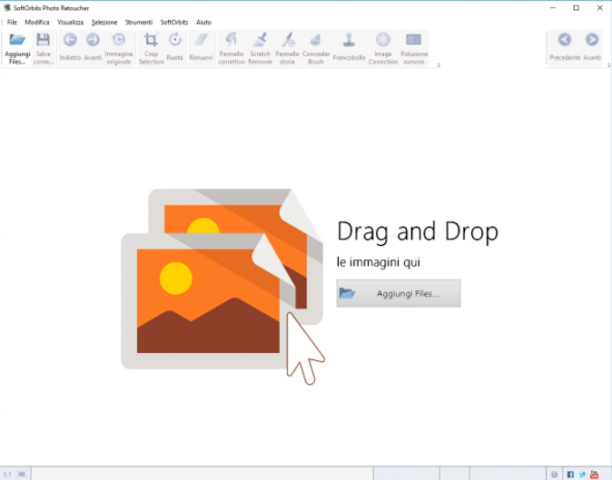Screen dimensions: 612x480
Task: Click the info icon in the status bar
Action: point(554,475)
